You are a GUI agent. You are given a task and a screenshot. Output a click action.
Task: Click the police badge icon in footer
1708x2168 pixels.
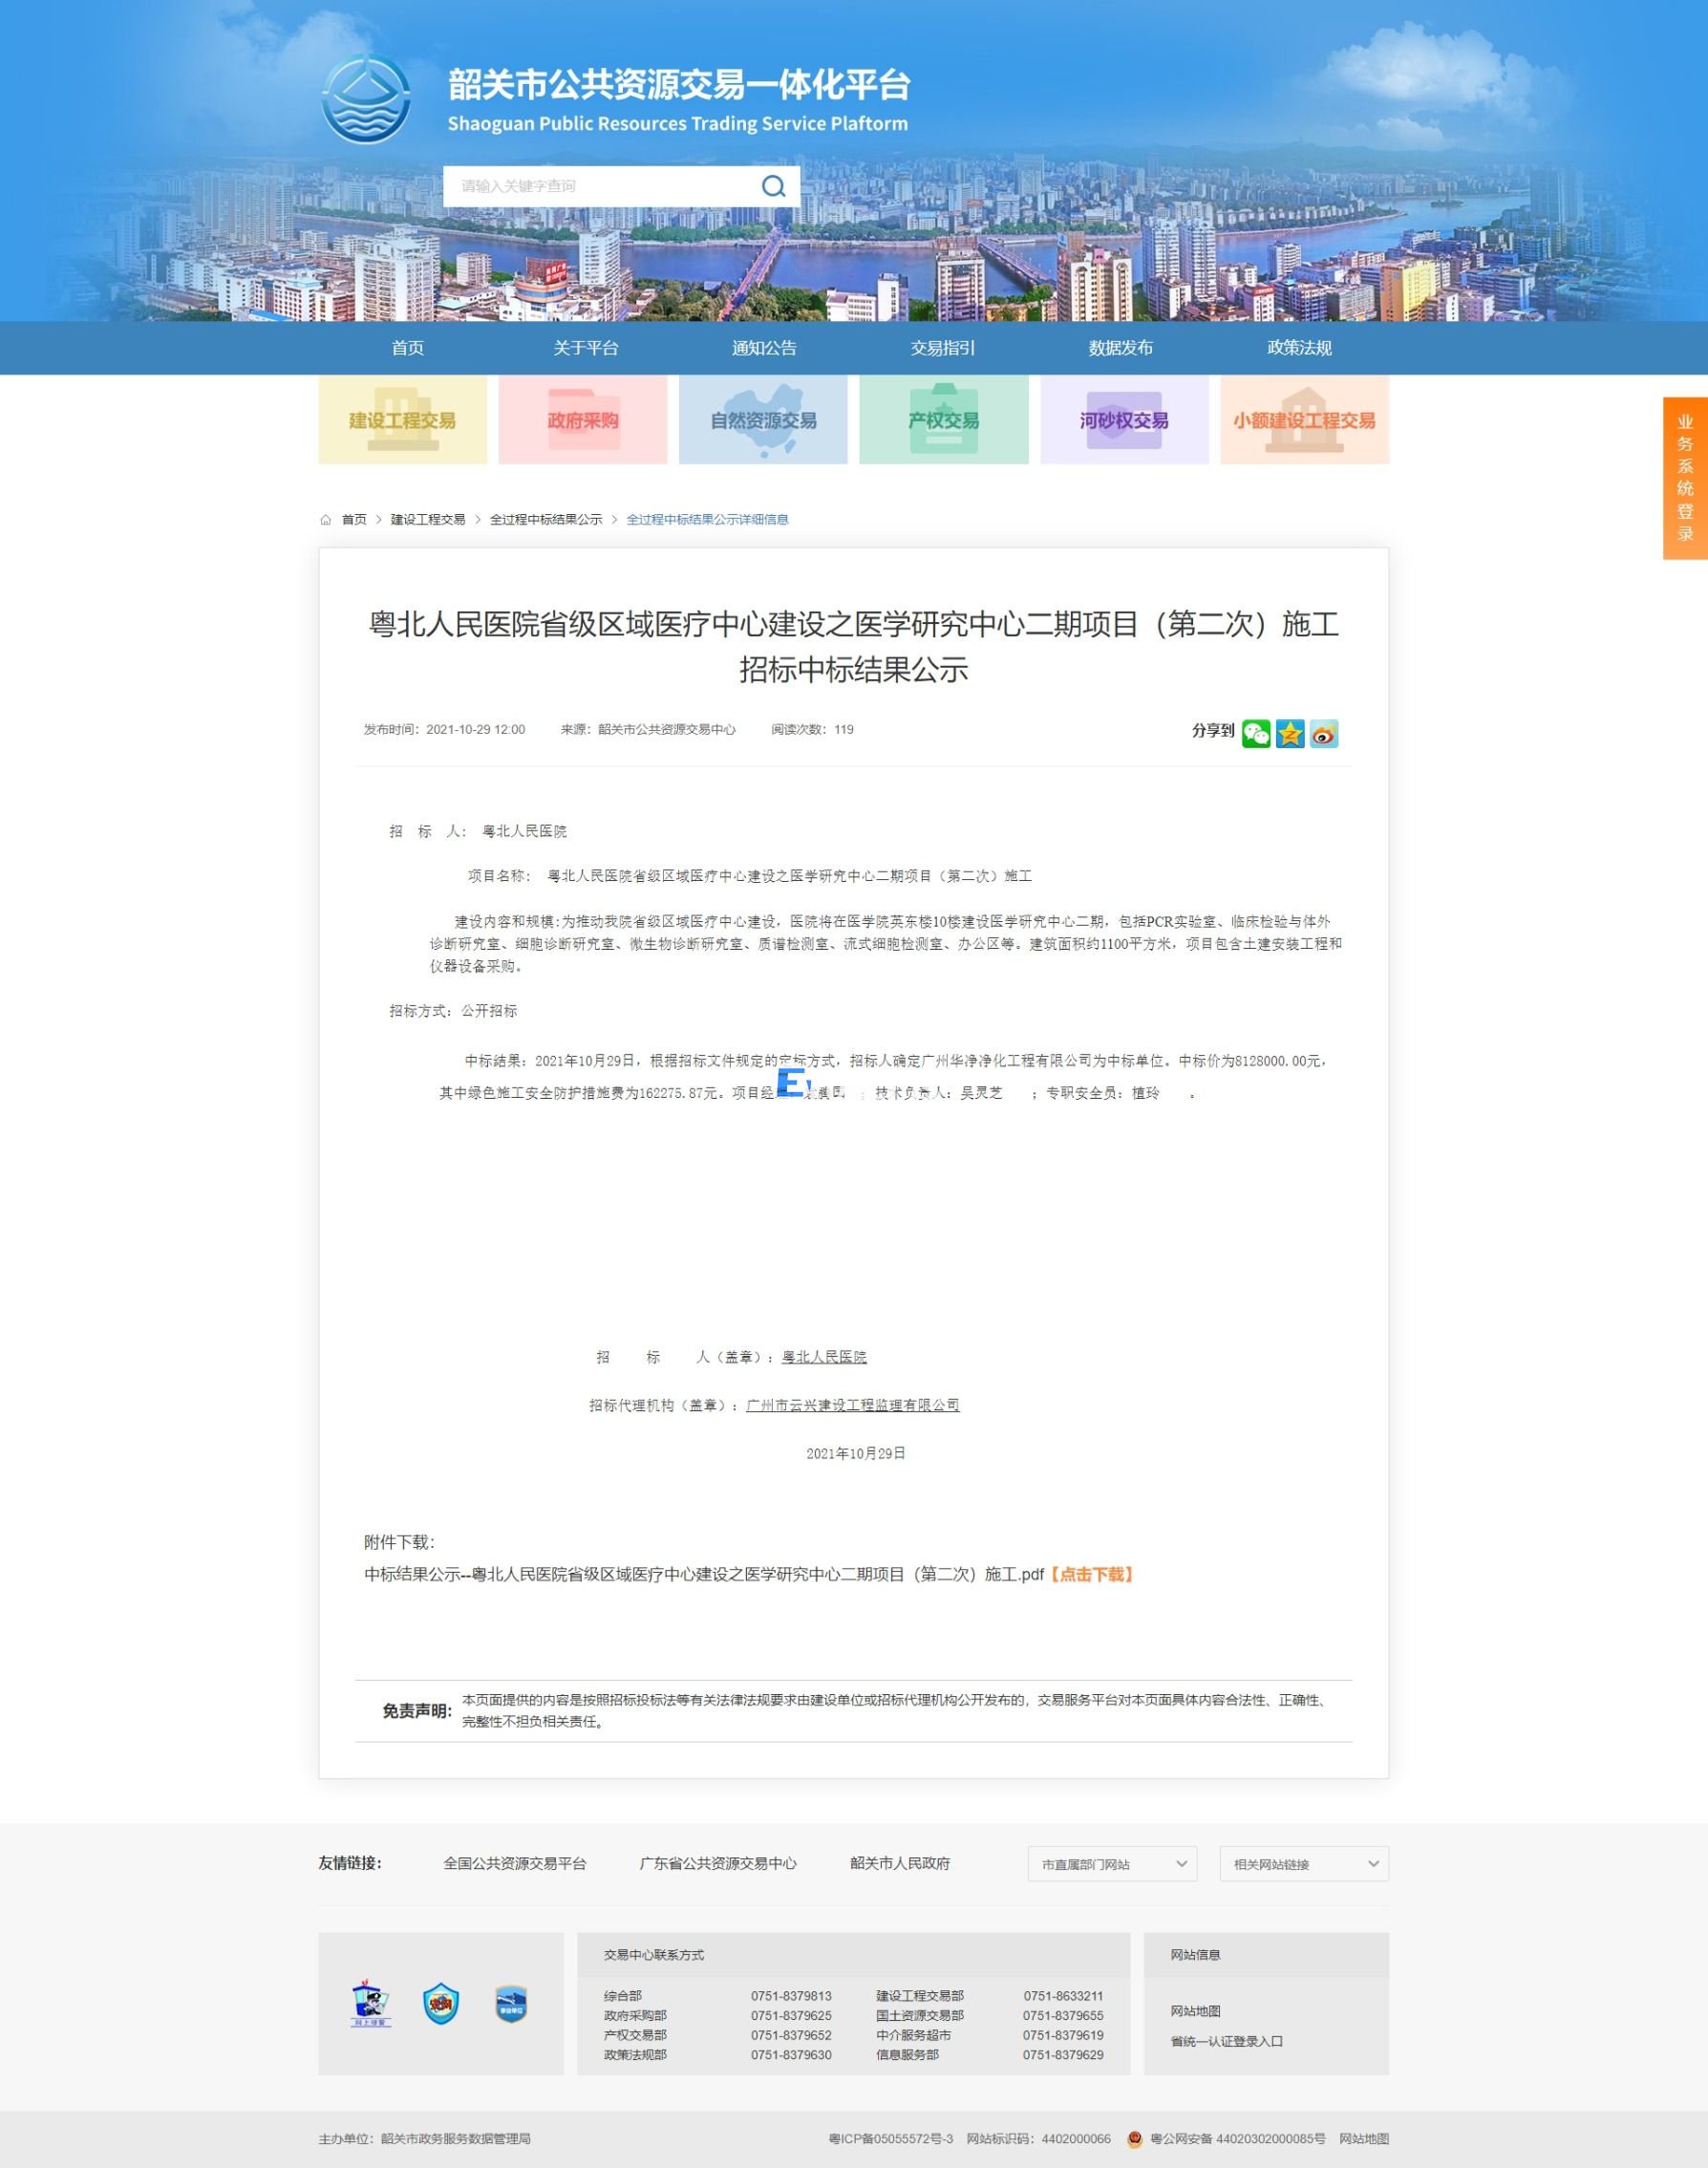coord(441,2004)
